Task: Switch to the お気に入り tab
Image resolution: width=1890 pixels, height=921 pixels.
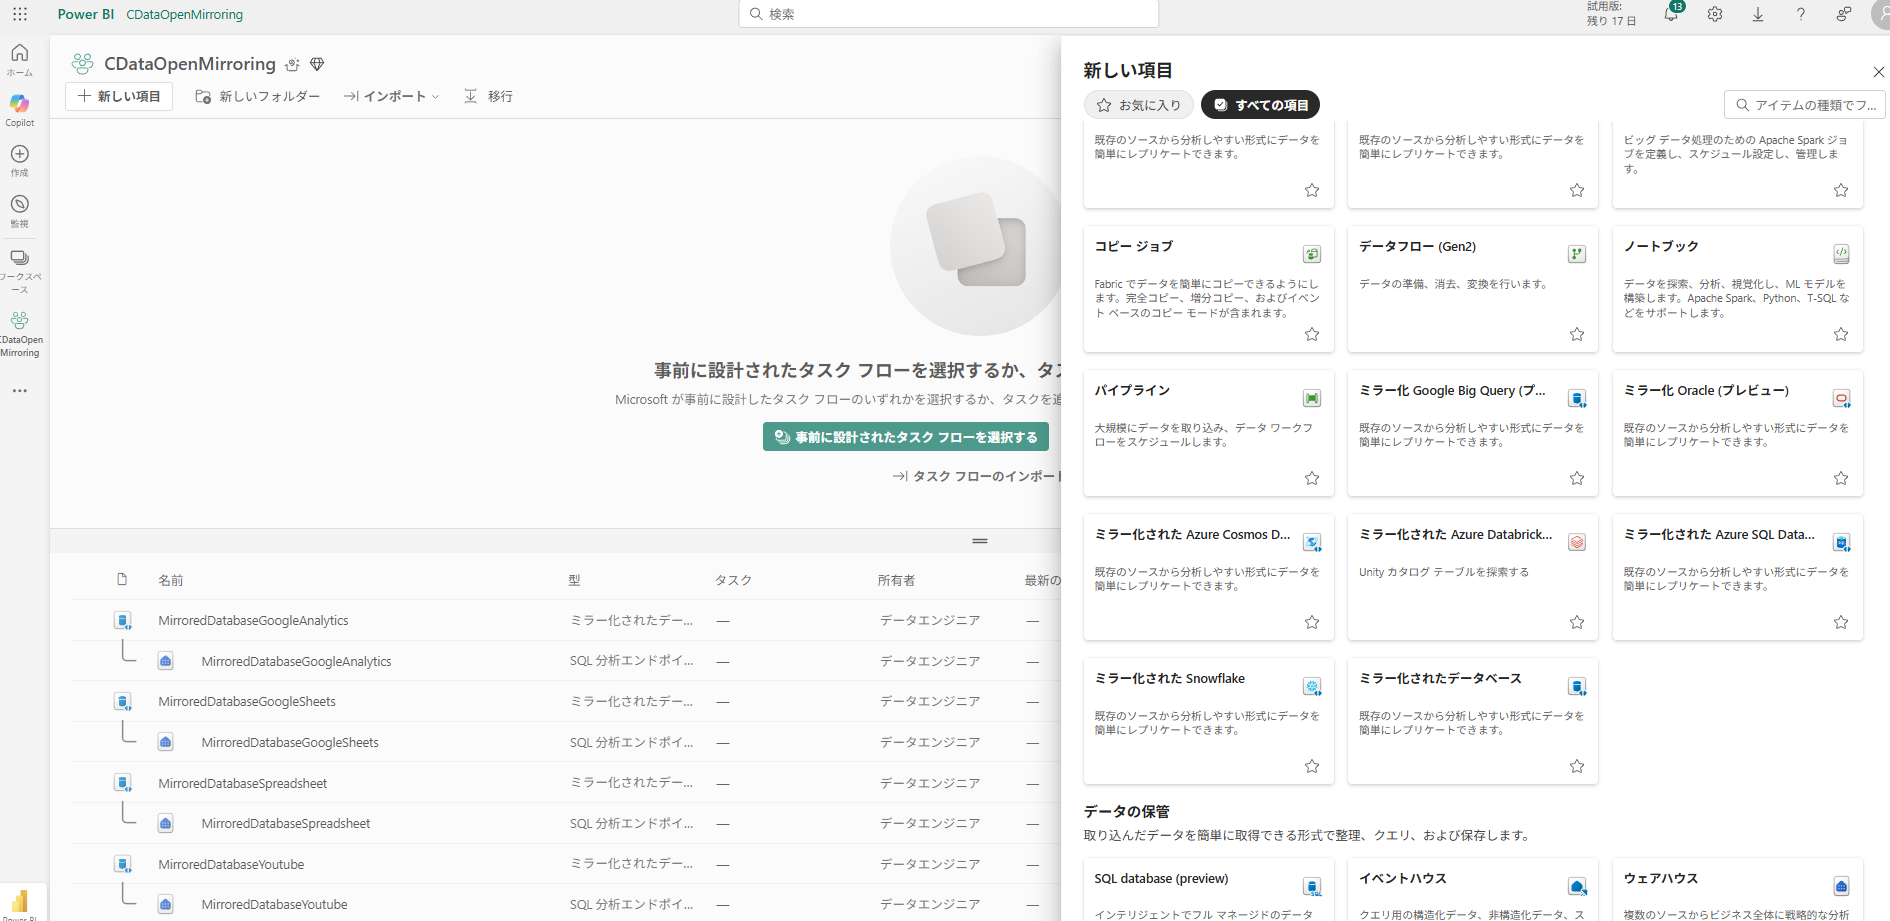Action: (x=1138, y=105)
